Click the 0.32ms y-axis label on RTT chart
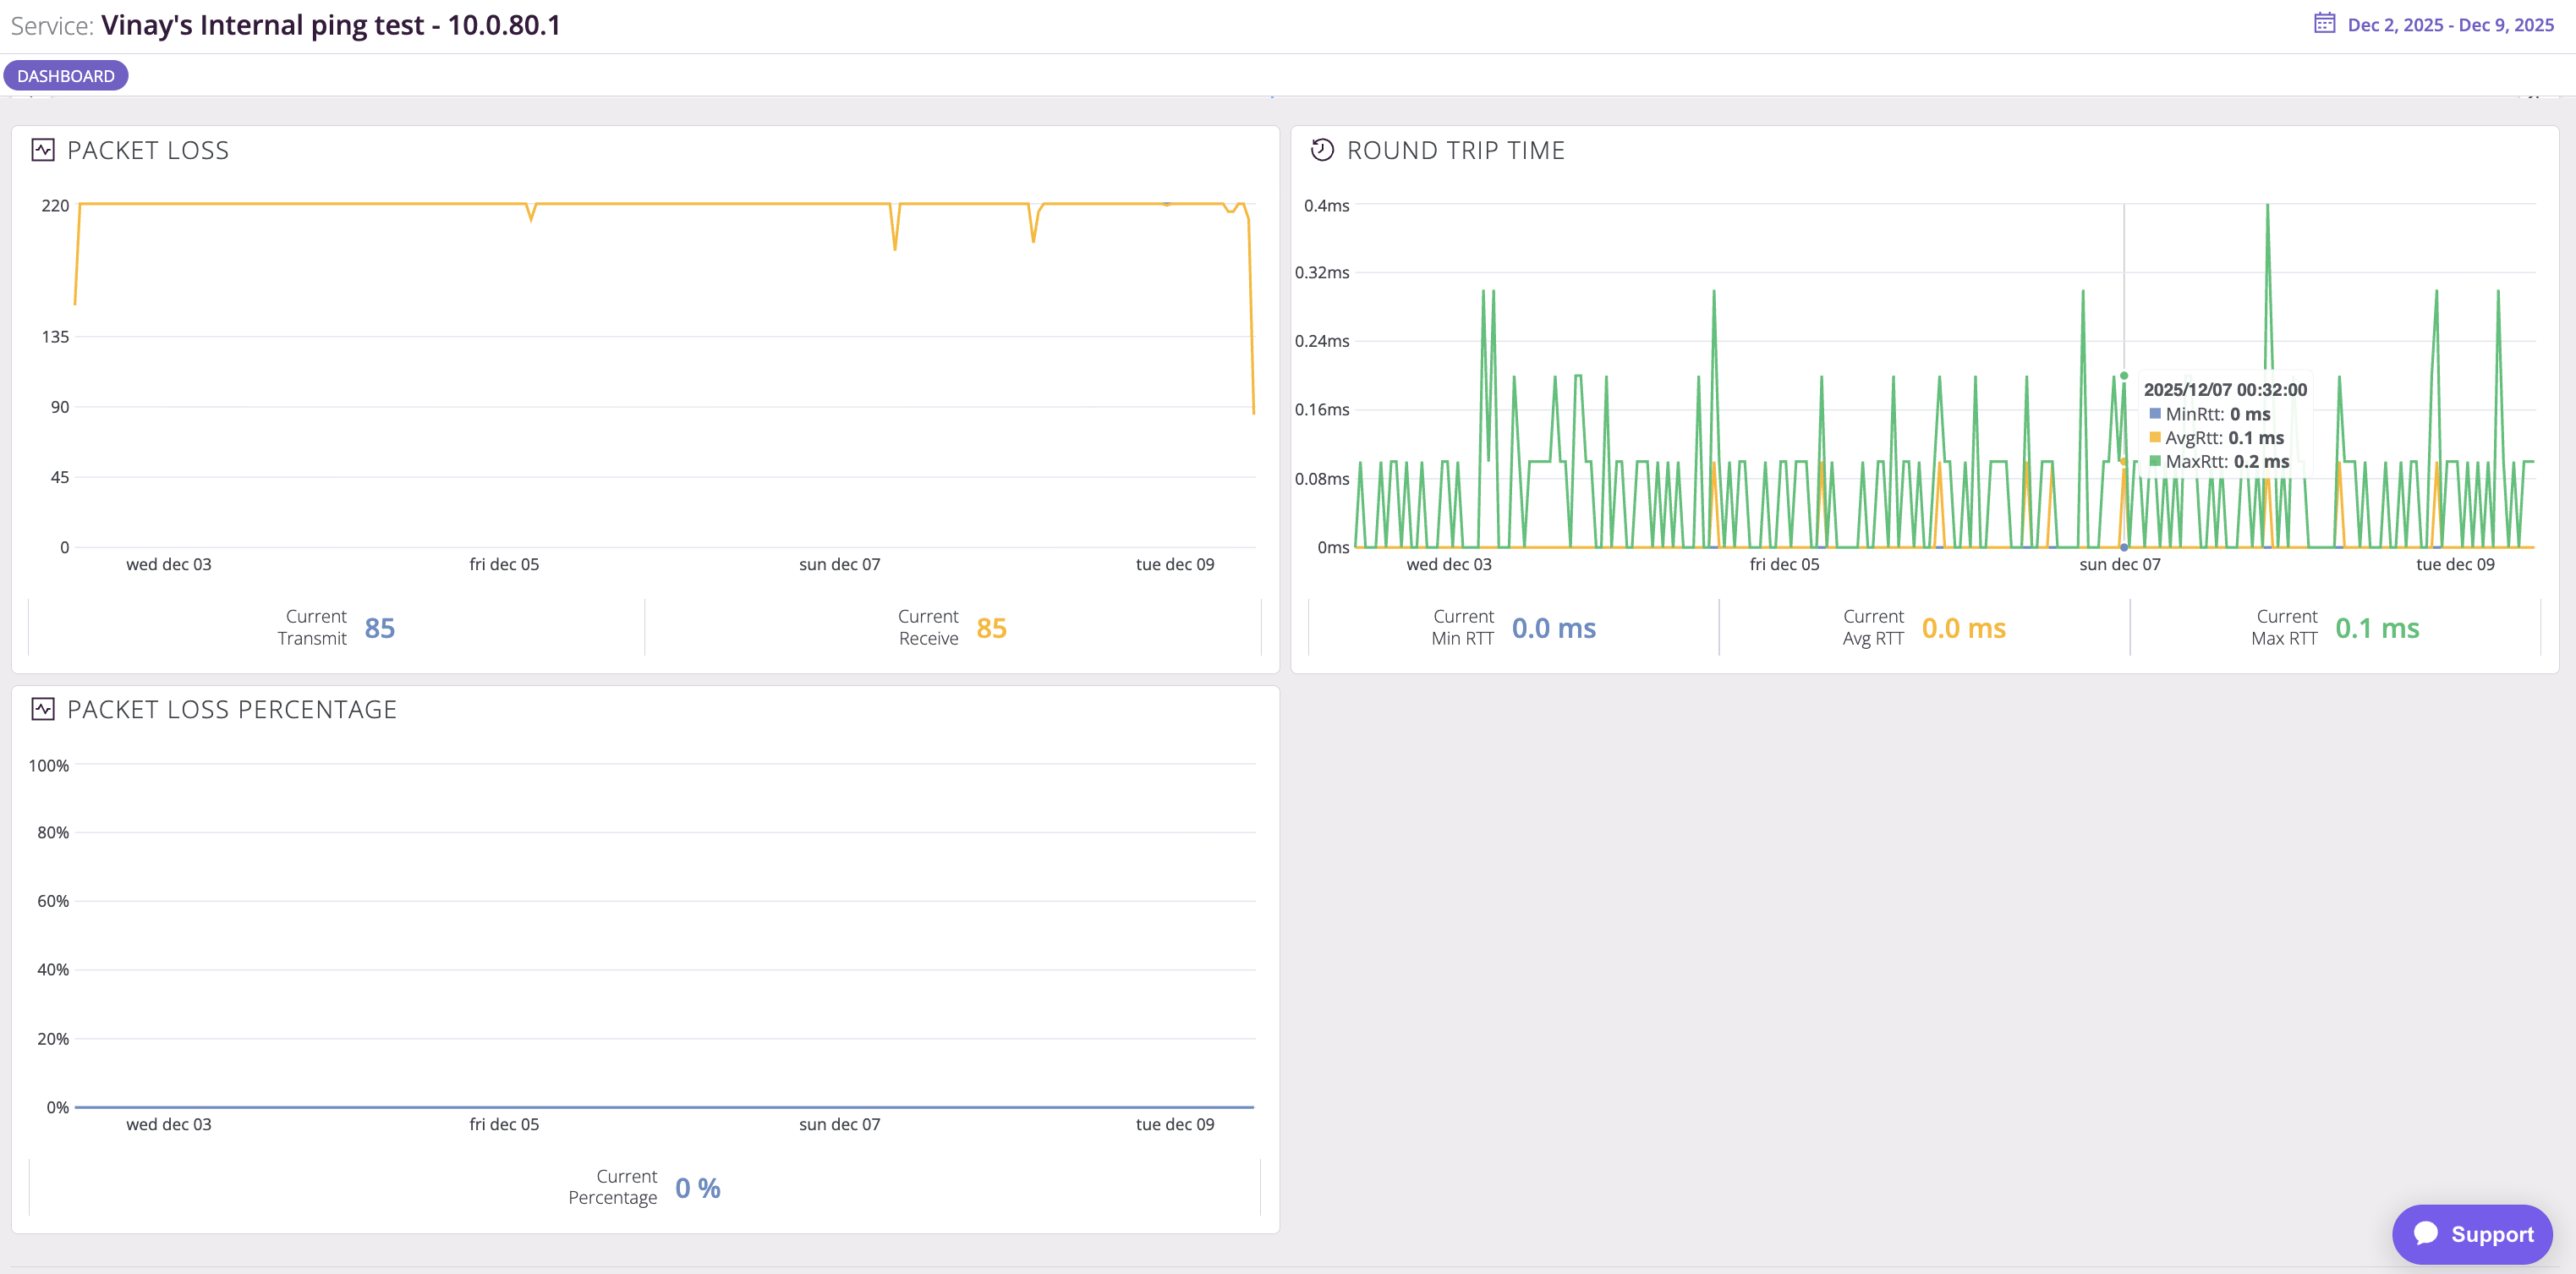This screenshot has width=2576, height=1274. click(x=1322, y=272)
